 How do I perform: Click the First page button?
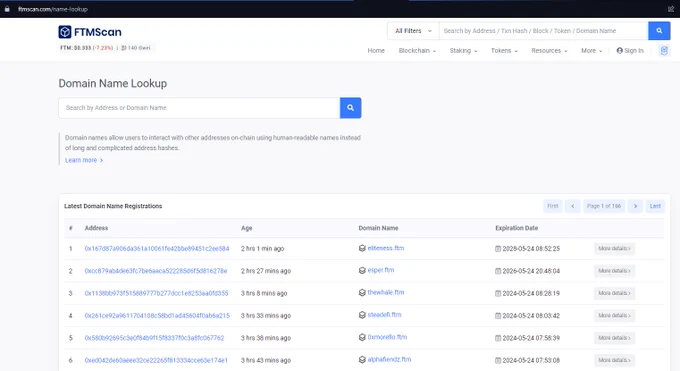552,206
